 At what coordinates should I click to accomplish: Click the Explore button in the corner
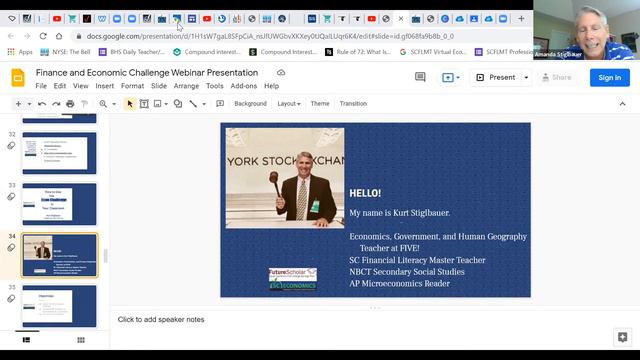coord(622,337)
